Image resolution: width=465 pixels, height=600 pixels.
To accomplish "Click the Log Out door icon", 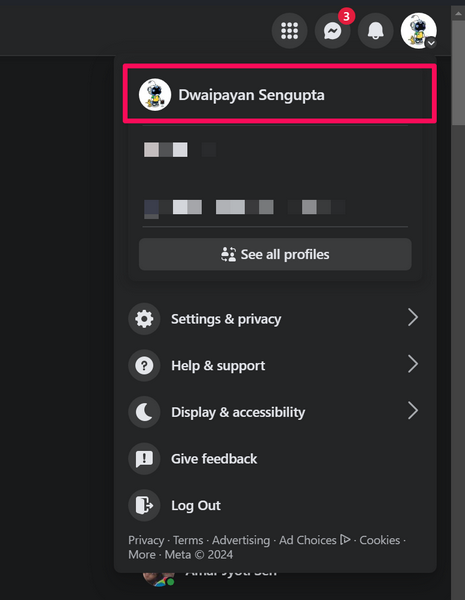I will (x=144, y=505).
